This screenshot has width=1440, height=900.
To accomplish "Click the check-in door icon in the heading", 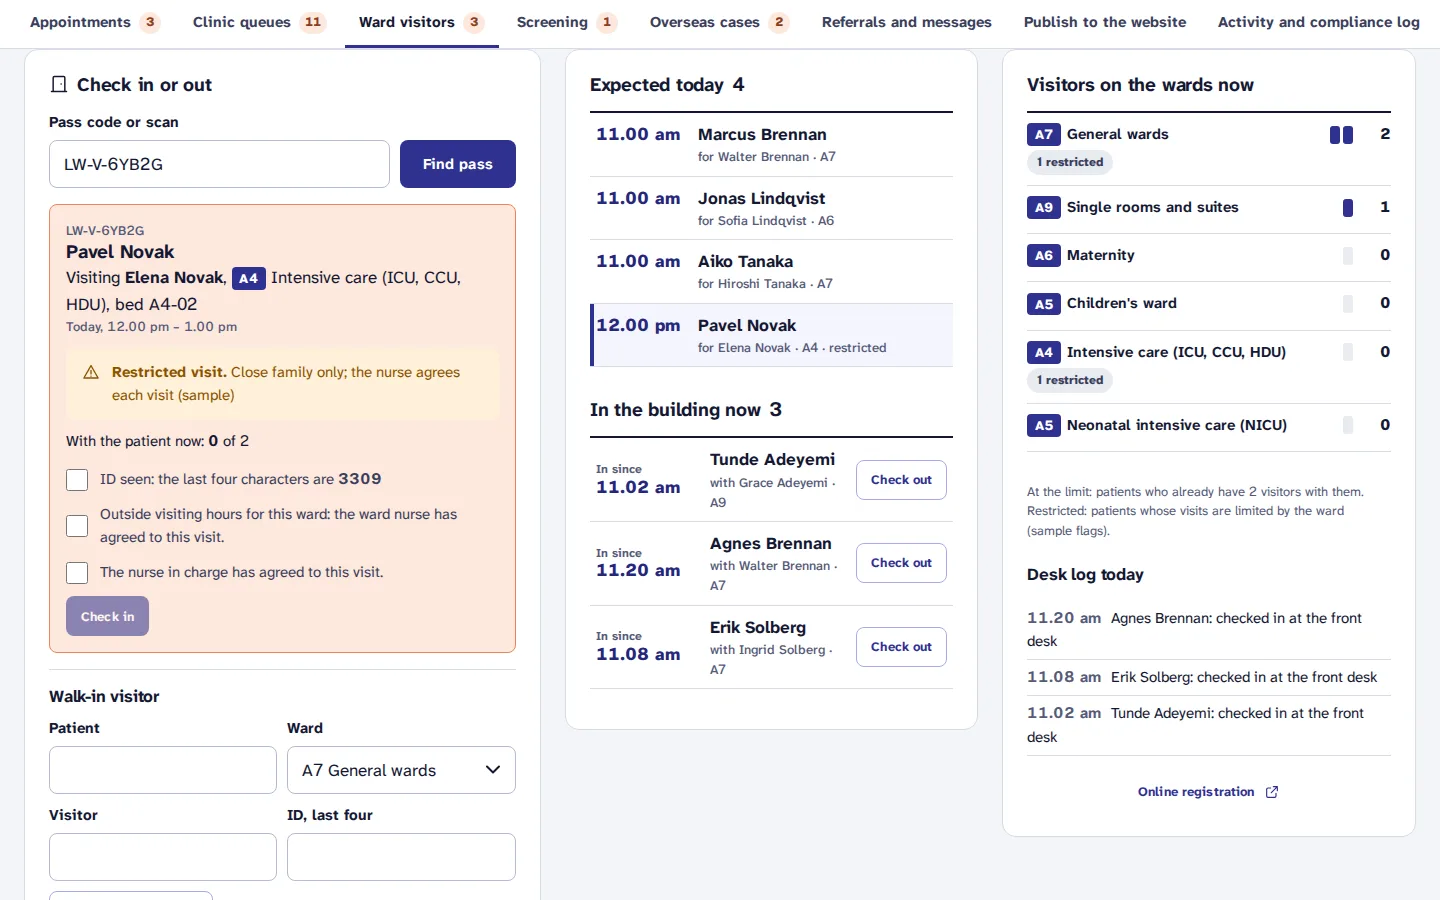I will click(59, 85).
